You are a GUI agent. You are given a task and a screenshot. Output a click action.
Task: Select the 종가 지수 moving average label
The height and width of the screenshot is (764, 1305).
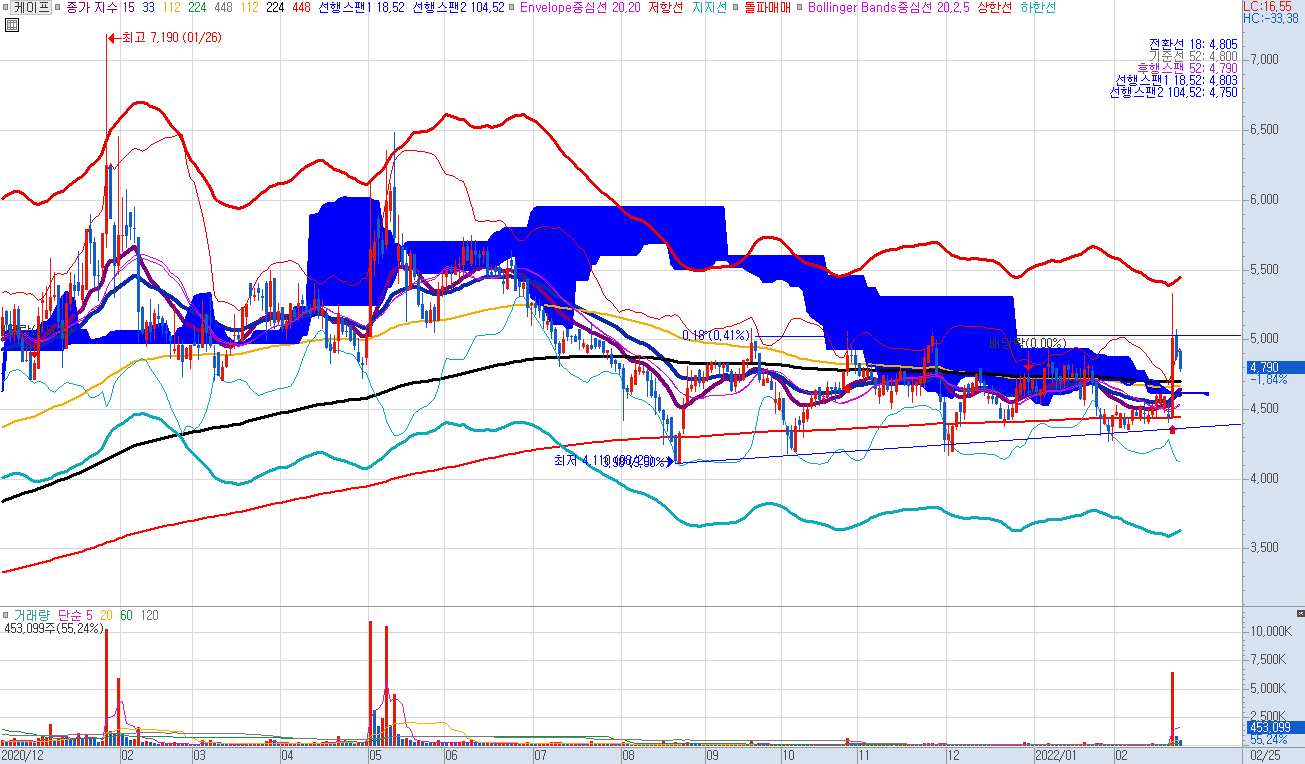pos(90,7)
